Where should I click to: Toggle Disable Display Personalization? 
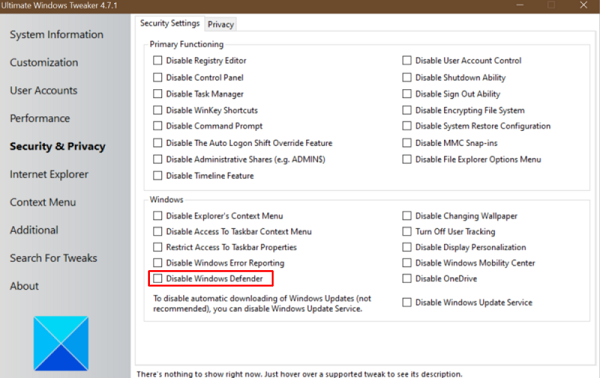pos(407,247)
